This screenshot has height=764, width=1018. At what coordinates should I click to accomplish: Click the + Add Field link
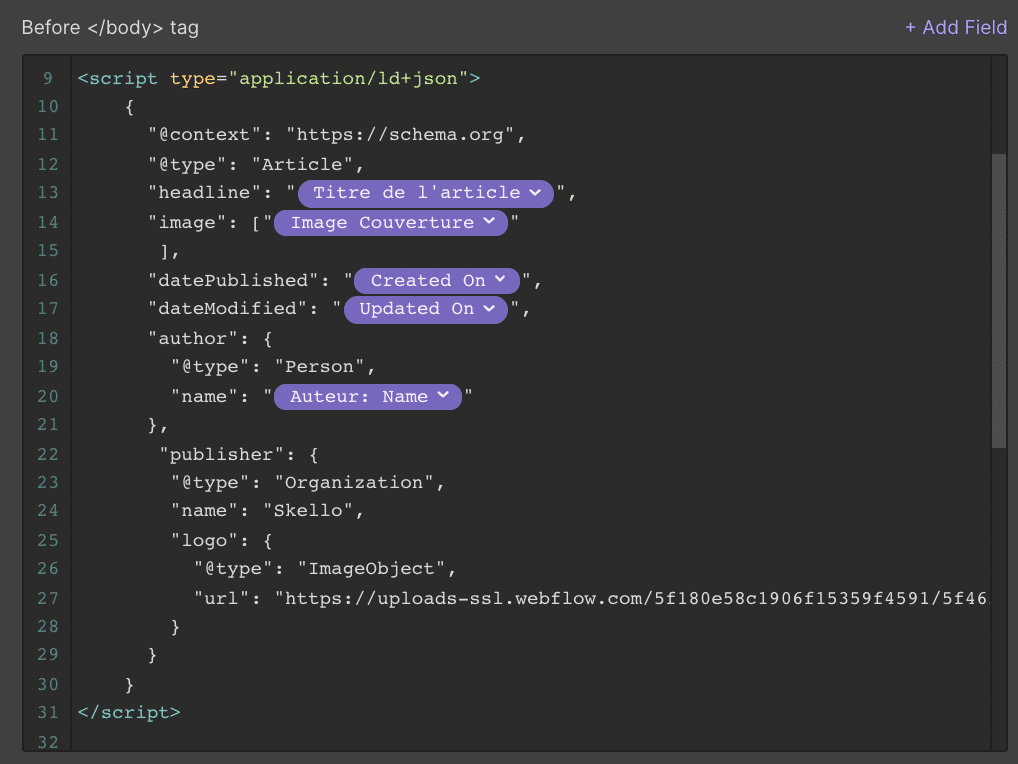tap(956, 27)
